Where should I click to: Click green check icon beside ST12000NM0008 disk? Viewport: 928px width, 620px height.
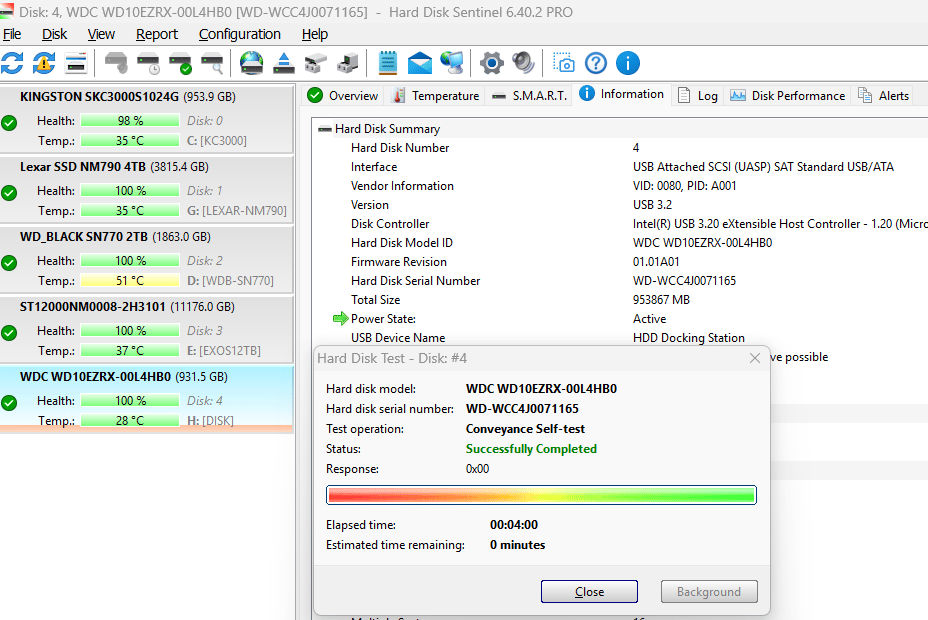coord(9,332)
